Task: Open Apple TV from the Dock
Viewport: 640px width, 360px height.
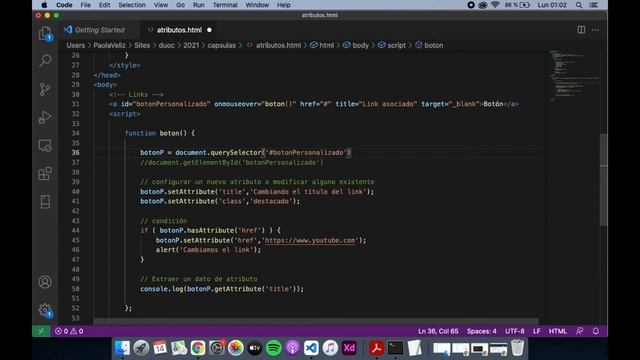Action: tap(255, 348)
